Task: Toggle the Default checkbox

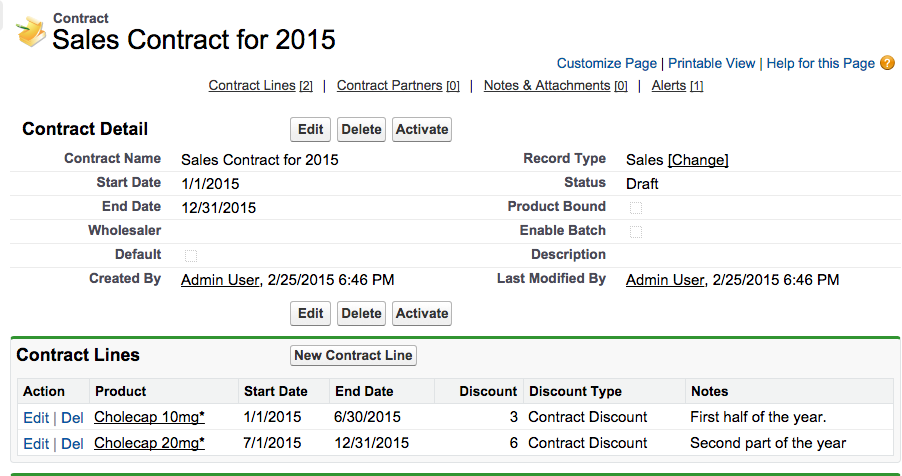Action: pyautogui.click(x=191, y=256)
